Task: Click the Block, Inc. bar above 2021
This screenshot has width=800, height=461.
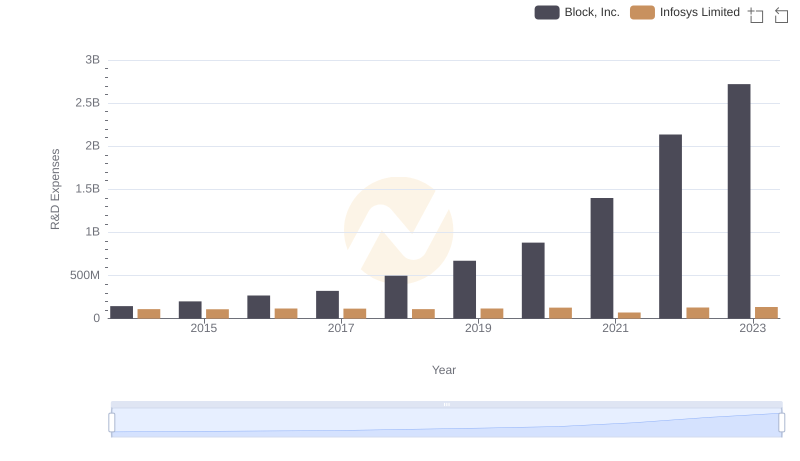Action: click(x=602, y=258)
